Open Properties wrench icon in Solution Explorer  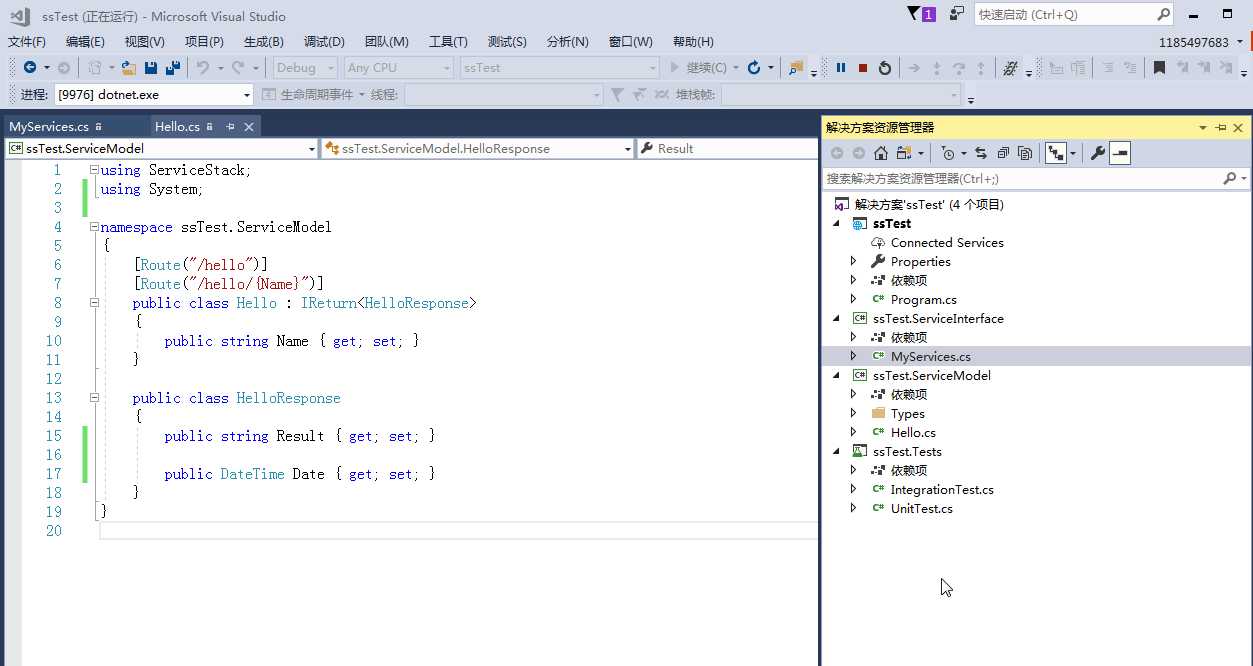(1097, 153)
